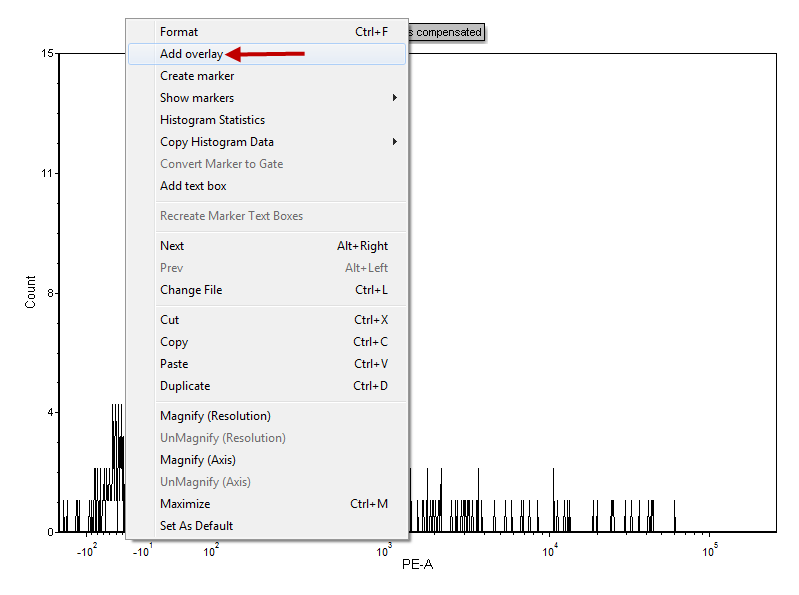Select Copy from the menu
The width and height of the screenshot is (799, 595).
[x=174, y=342]
